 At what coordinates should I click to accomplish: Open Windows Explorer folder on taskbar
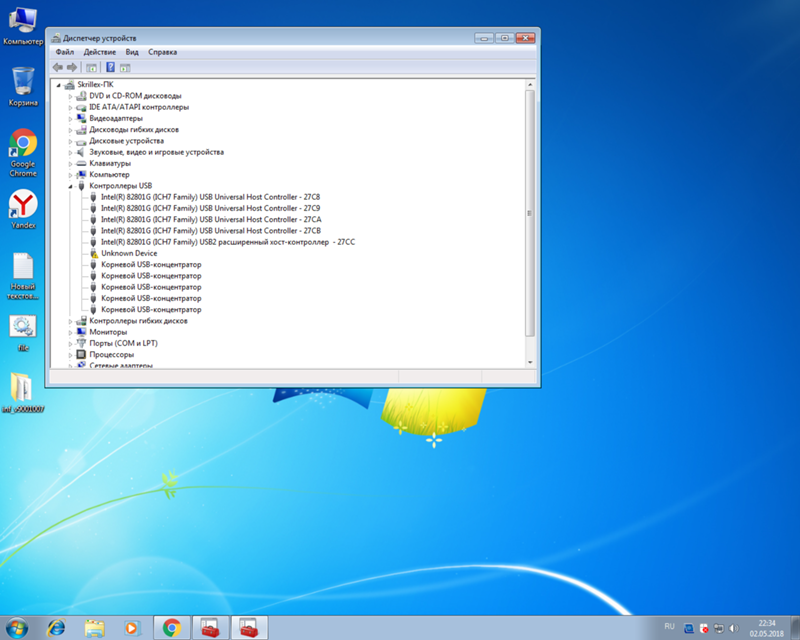click(94, 628)
